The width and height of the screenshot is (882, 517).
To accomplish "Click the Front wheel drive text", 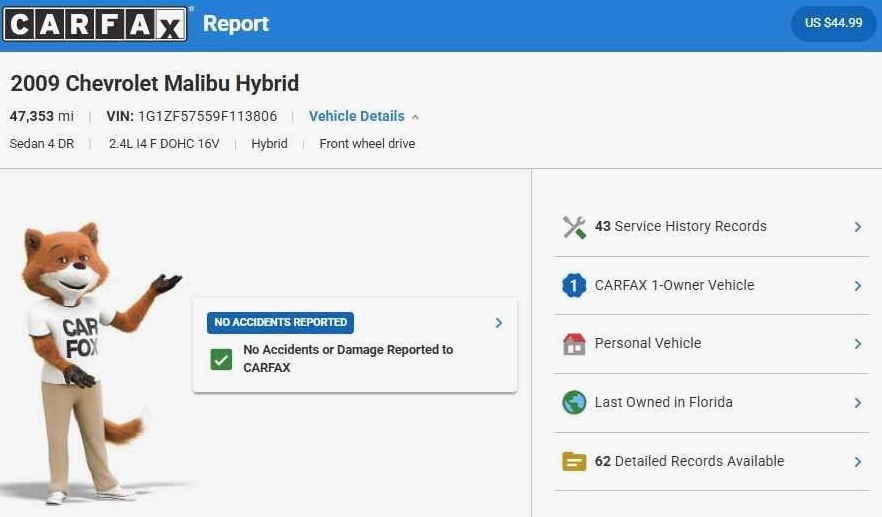I will point(367,143).
